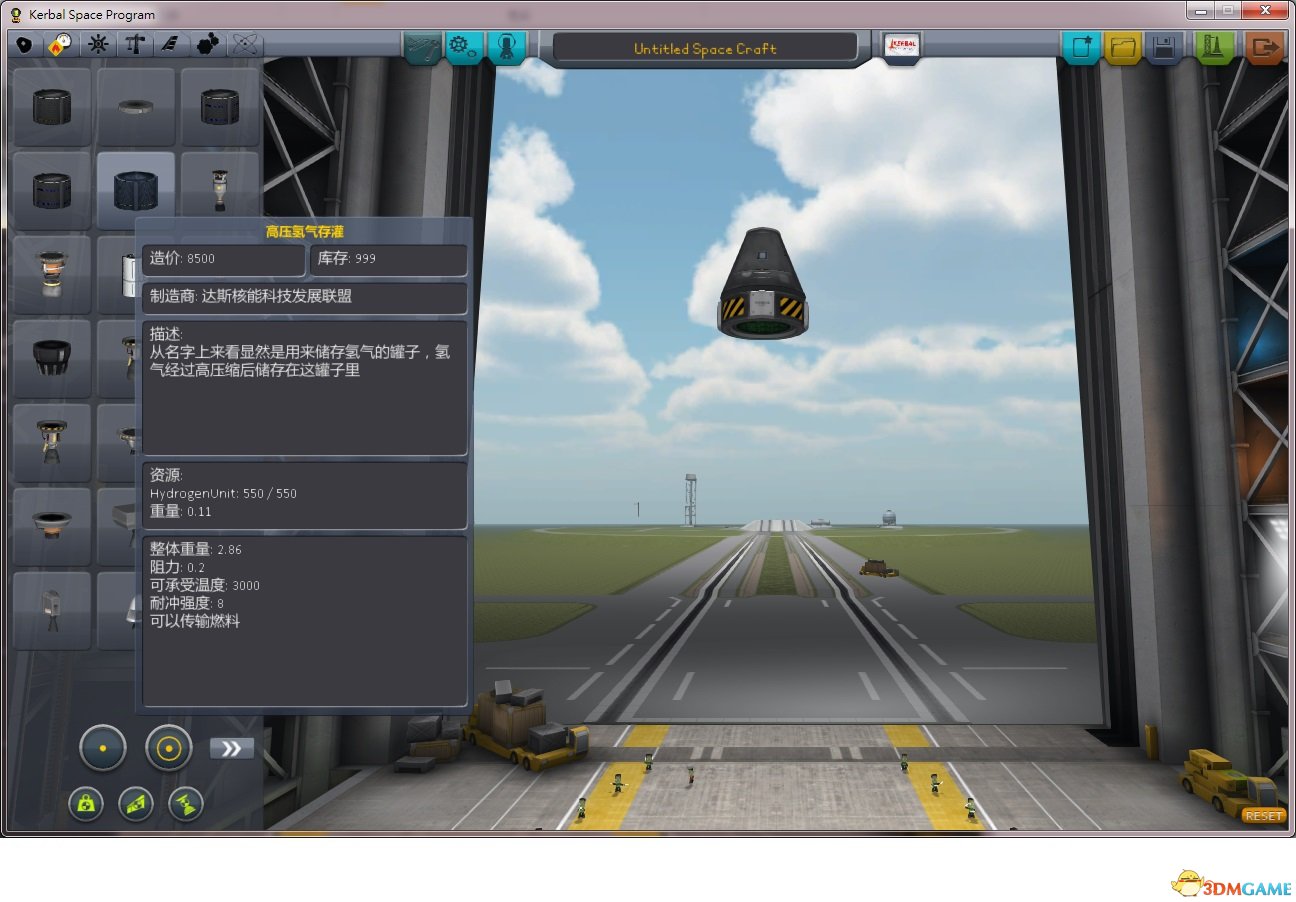
Task: Exit the Vehicle Assembly Building
Action: click(1264, 47)
